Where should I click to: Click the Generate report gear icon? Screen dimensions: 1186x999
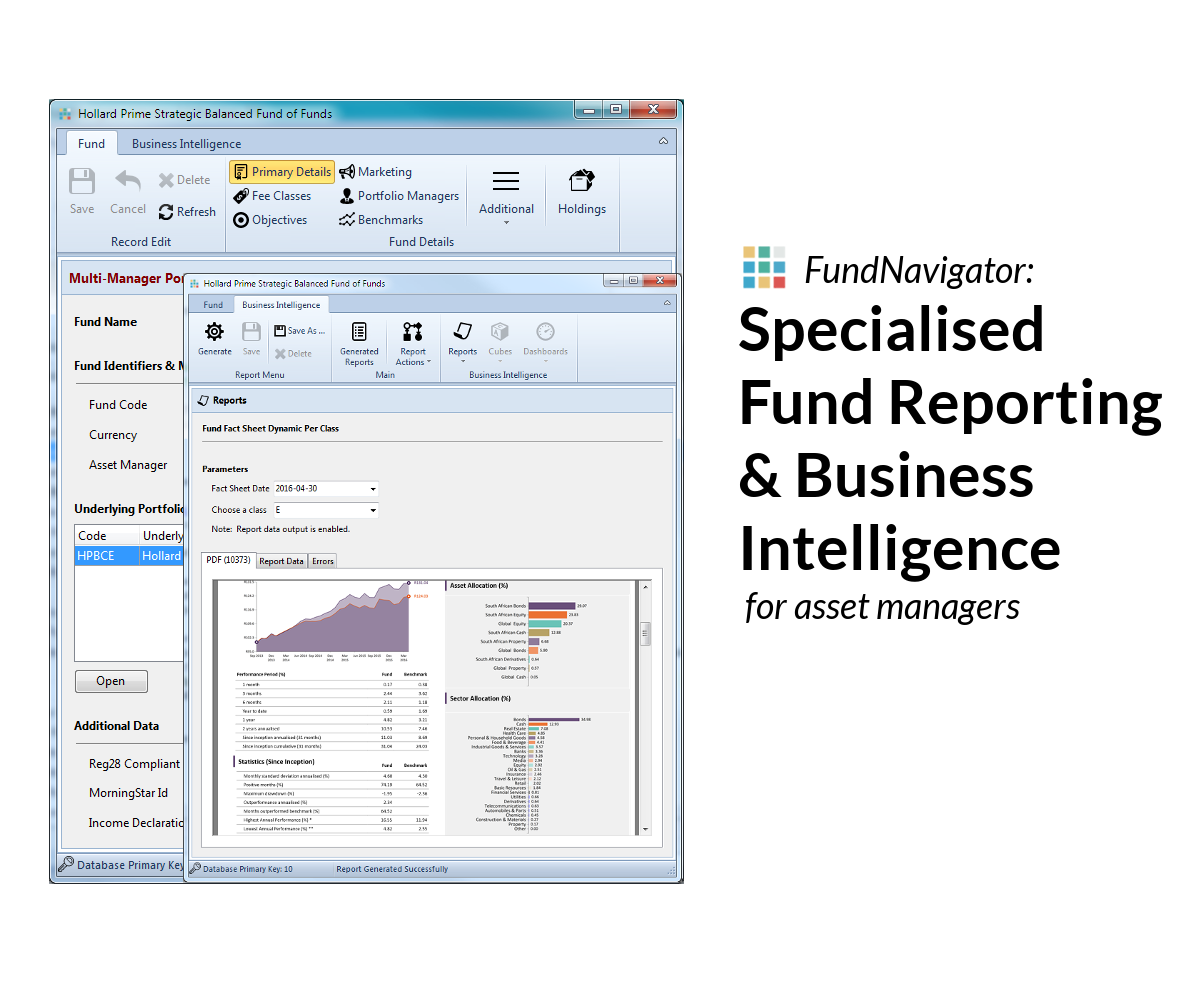click(x=215, y=331)
